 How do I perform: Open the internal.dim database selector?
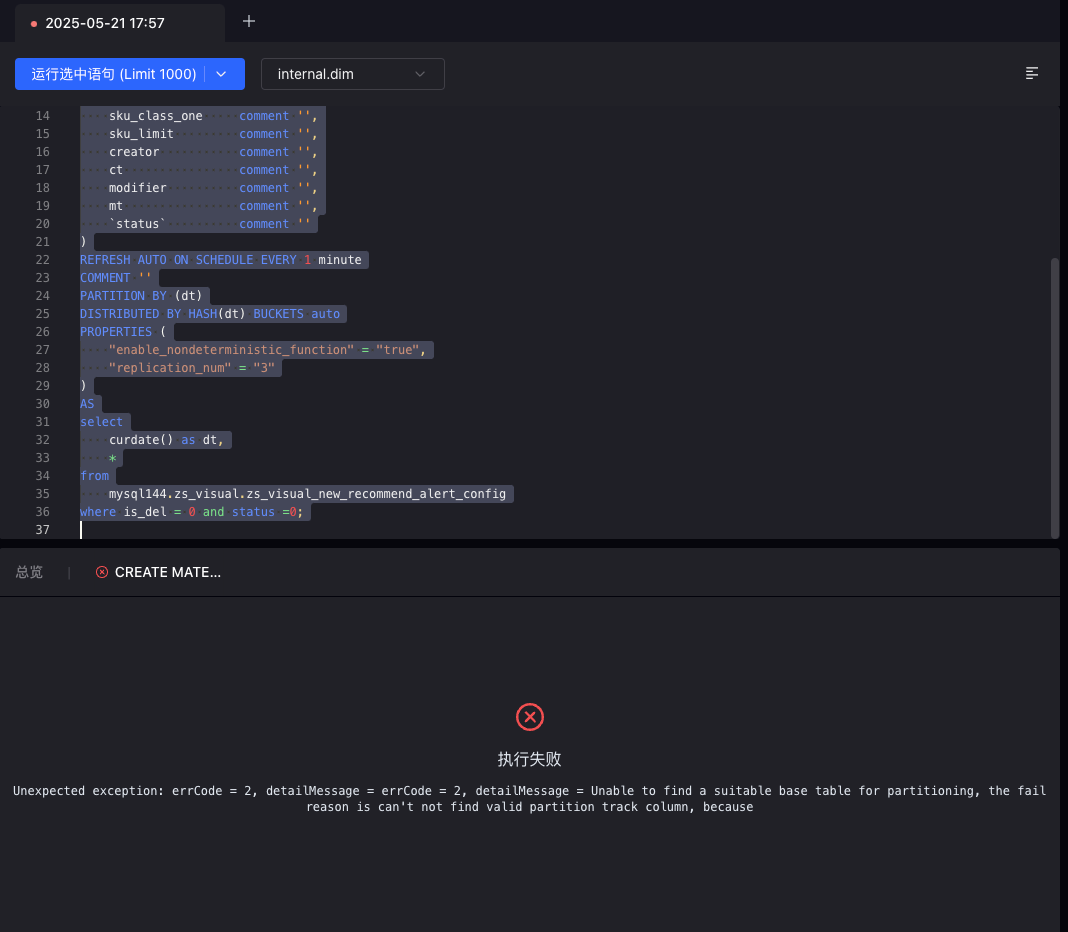tap(353, 74)
